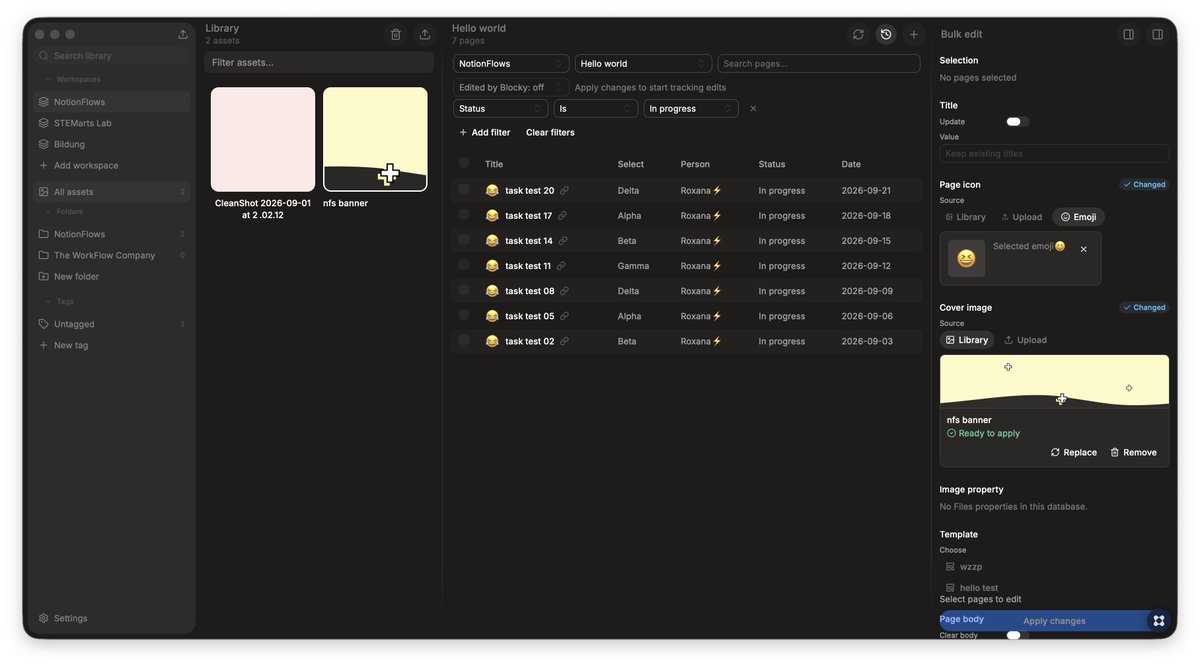This screenshot has width=1200, height=667.
Task: Open the NotionFlows workspace dropdown above the table
Action: (511, 63)
